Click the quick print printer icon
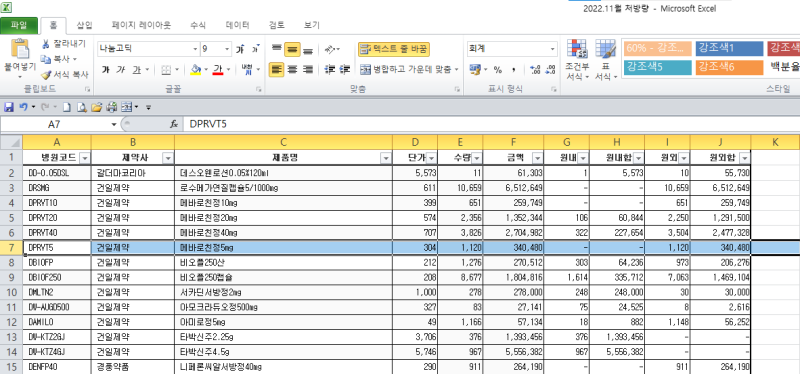Viewport: 800px width, 374px height. pyautogui.click(x=112, y=107)
